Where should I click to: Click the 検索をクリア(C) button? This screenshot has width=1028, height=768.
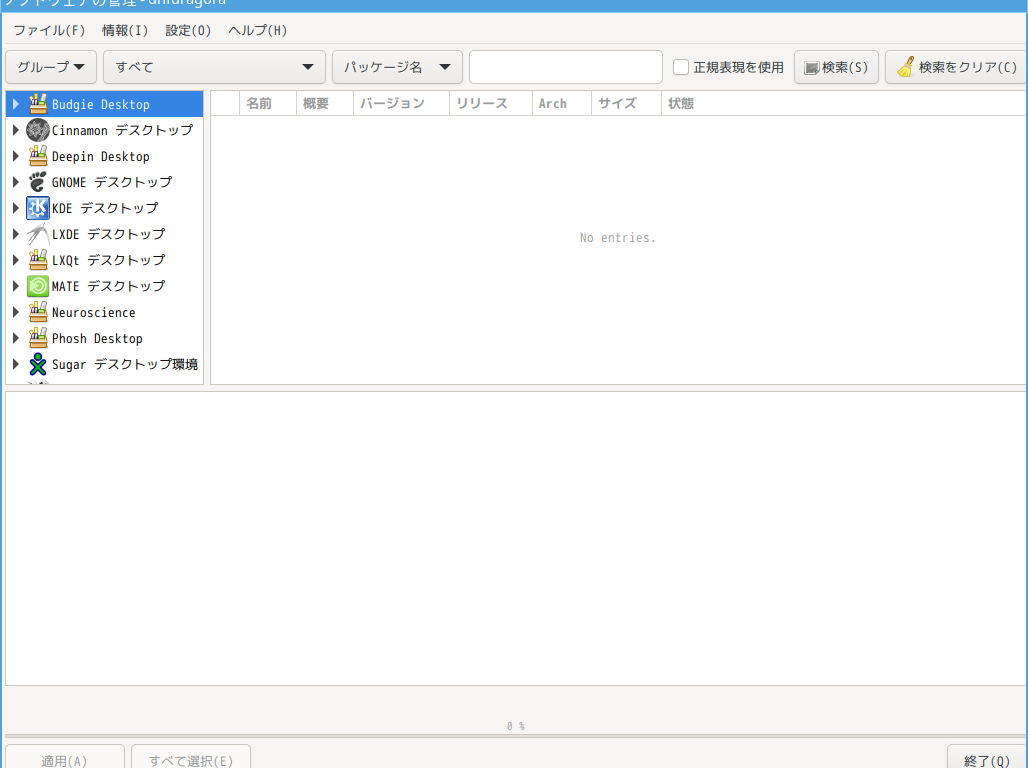tap(957, 67)
